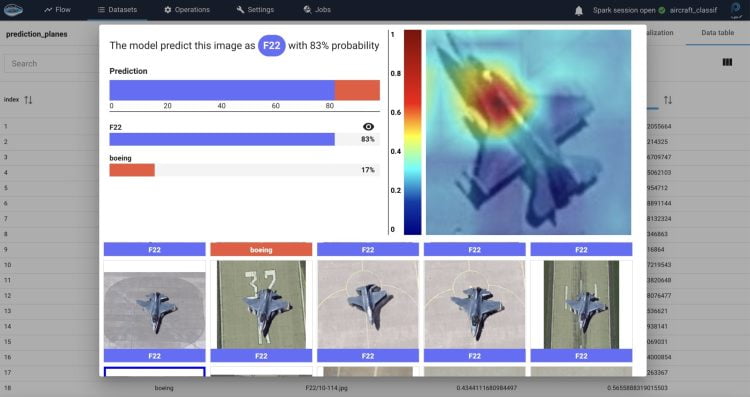Click the orange boeing probability bar
This screenshot has width=750, height=397.
(x=132, y=170)
